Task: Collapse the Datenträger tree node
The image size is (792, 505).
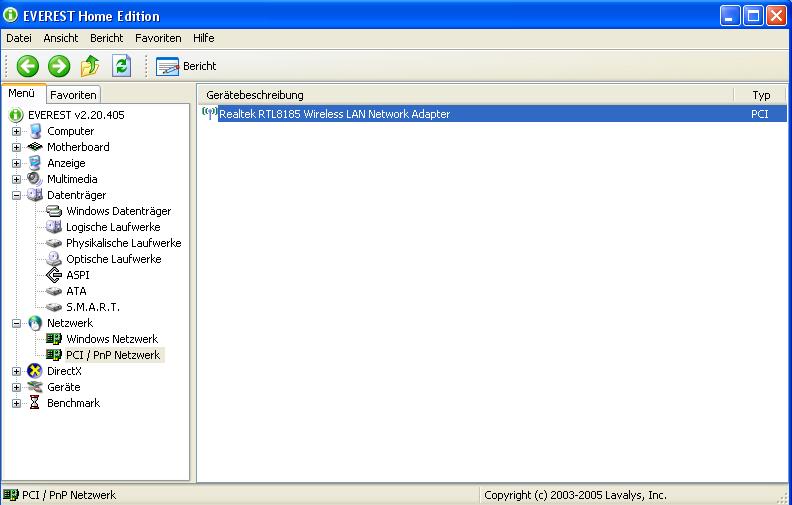Action: click(16, 195)
